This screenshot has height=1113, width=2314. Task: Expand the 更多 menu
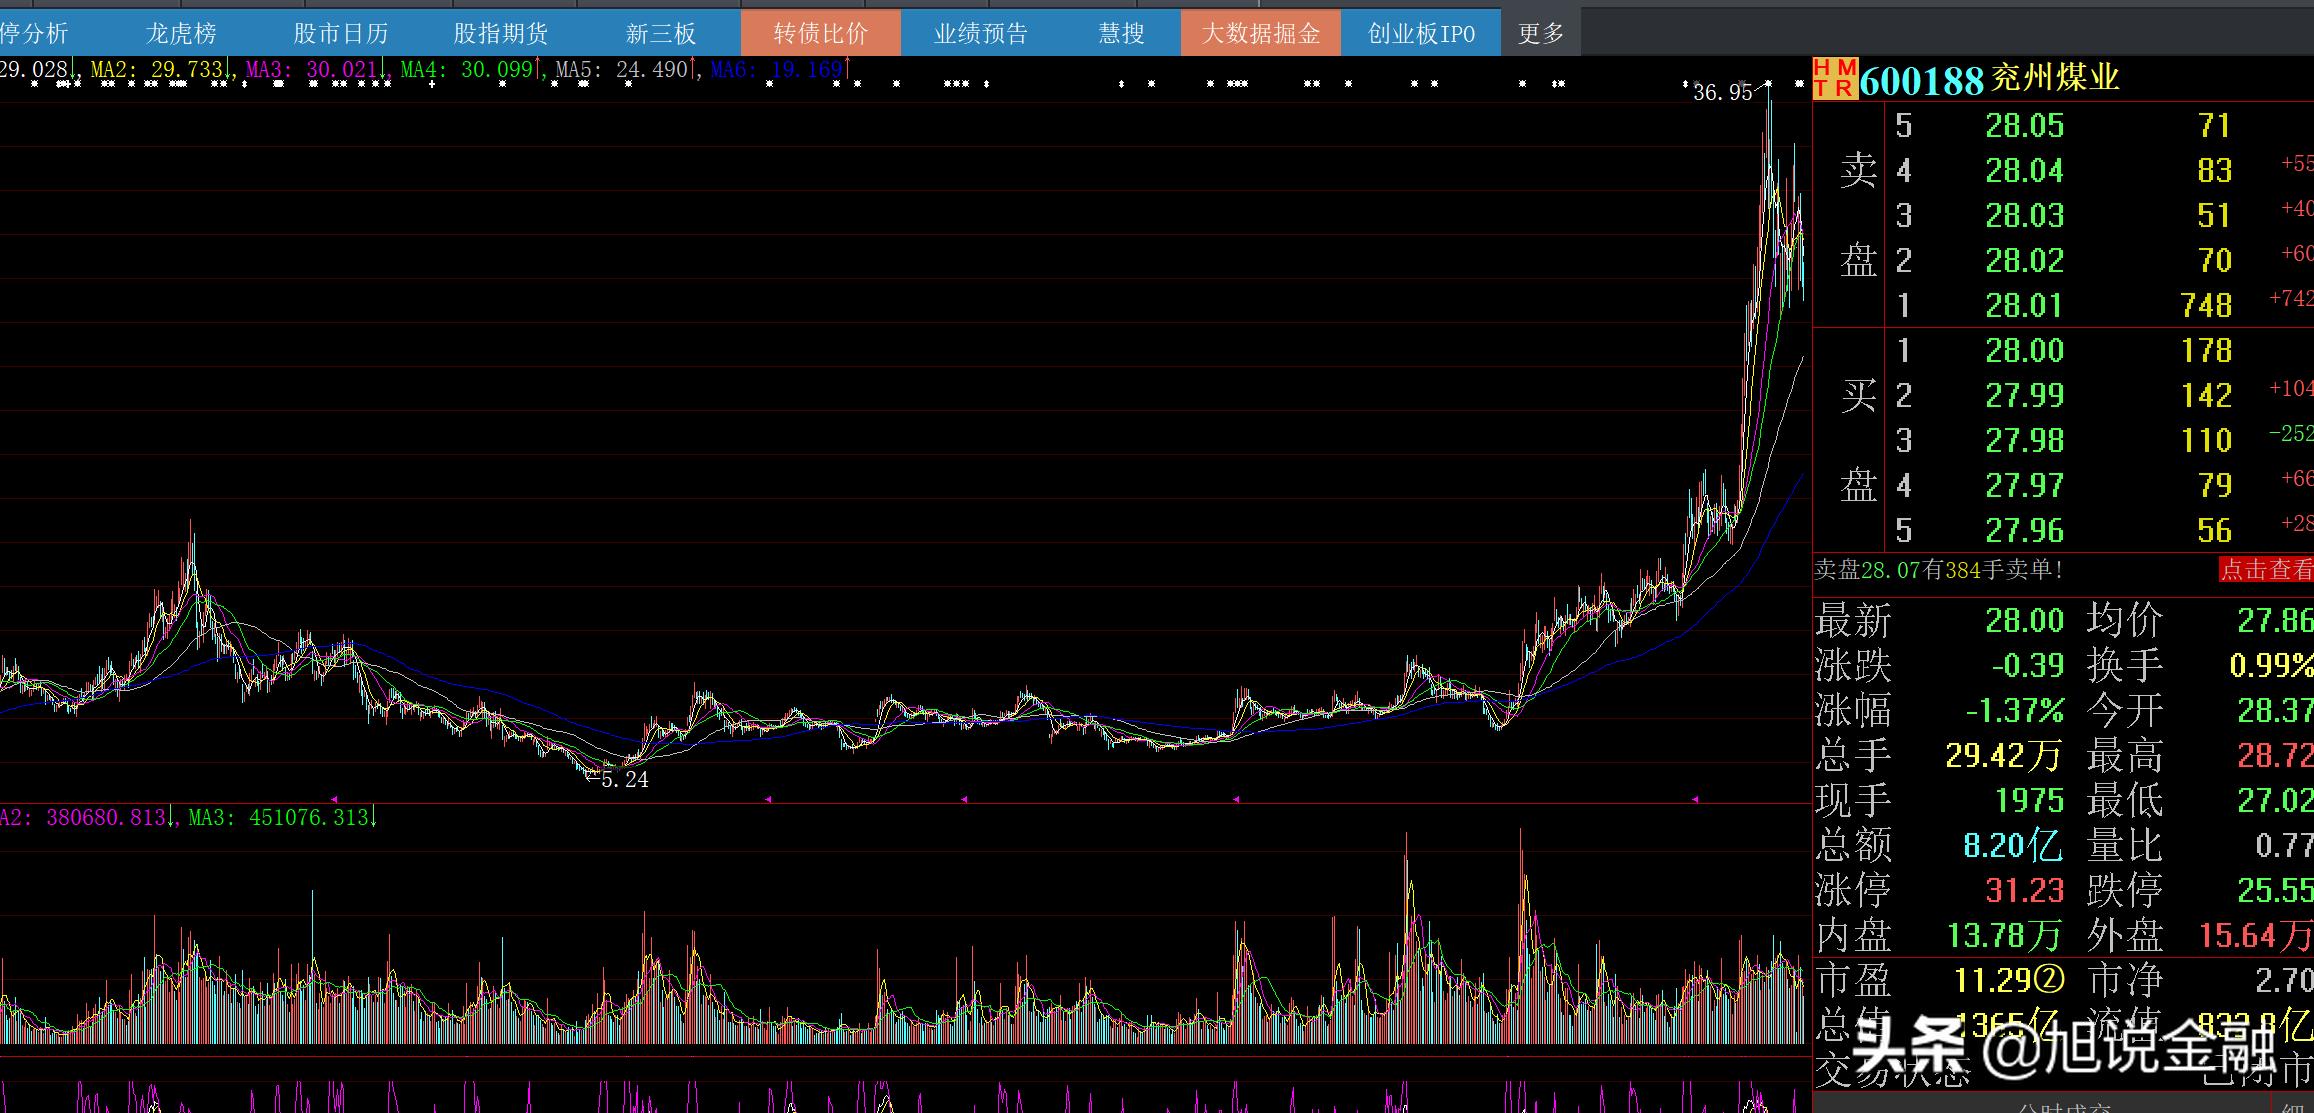[x=1540, y=34]
